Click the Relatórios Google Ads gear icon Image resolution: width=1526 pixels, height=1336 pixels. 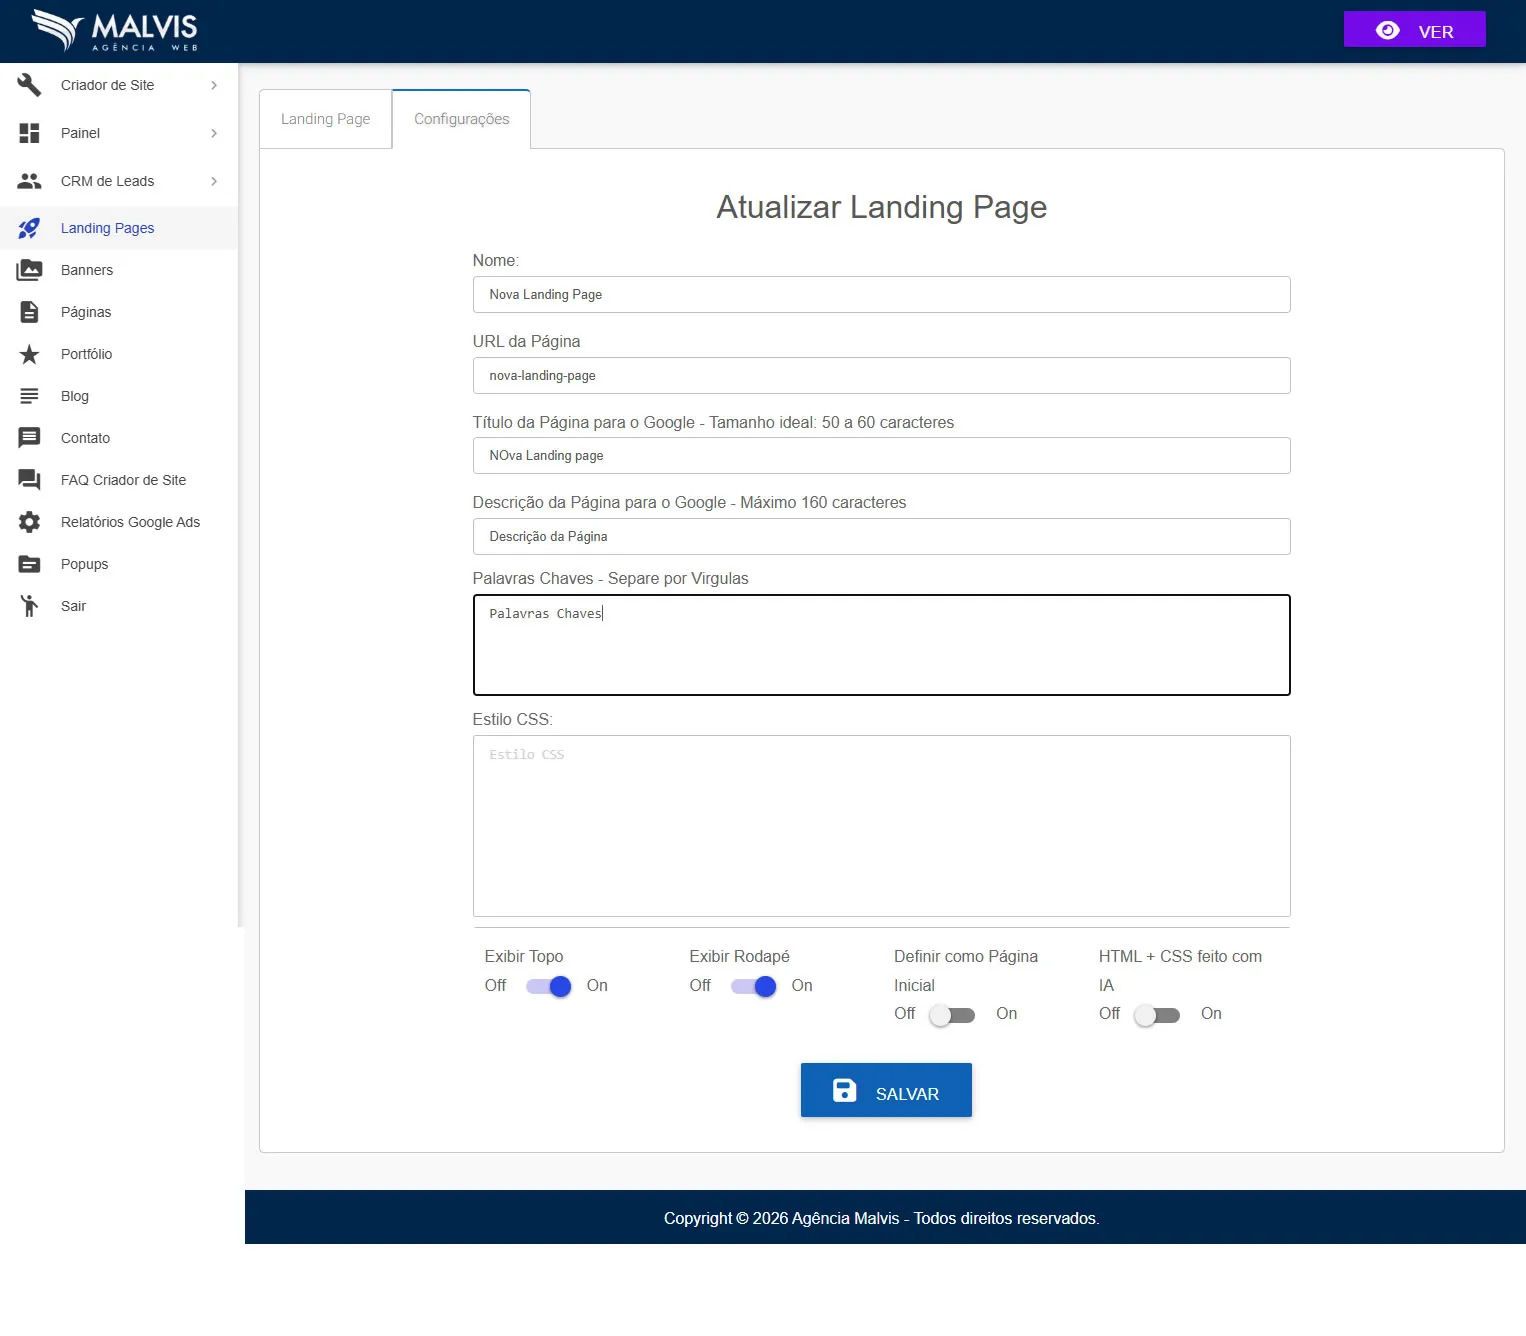(x=29, y=522)
